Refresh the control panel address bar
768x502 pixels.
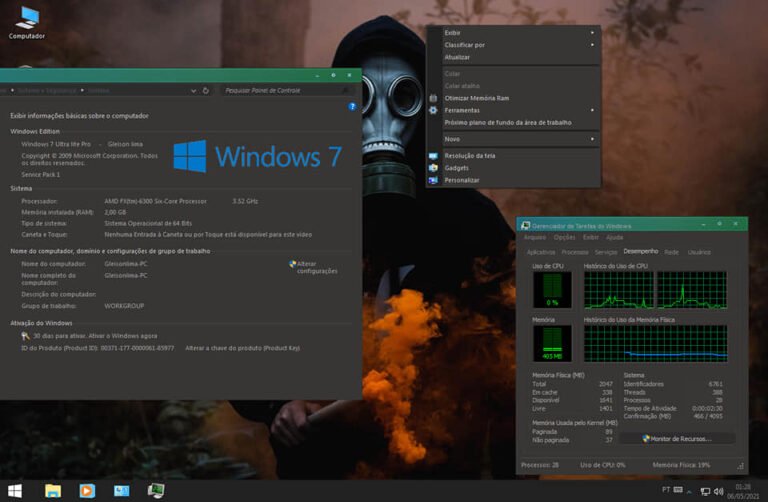[206, 91]
